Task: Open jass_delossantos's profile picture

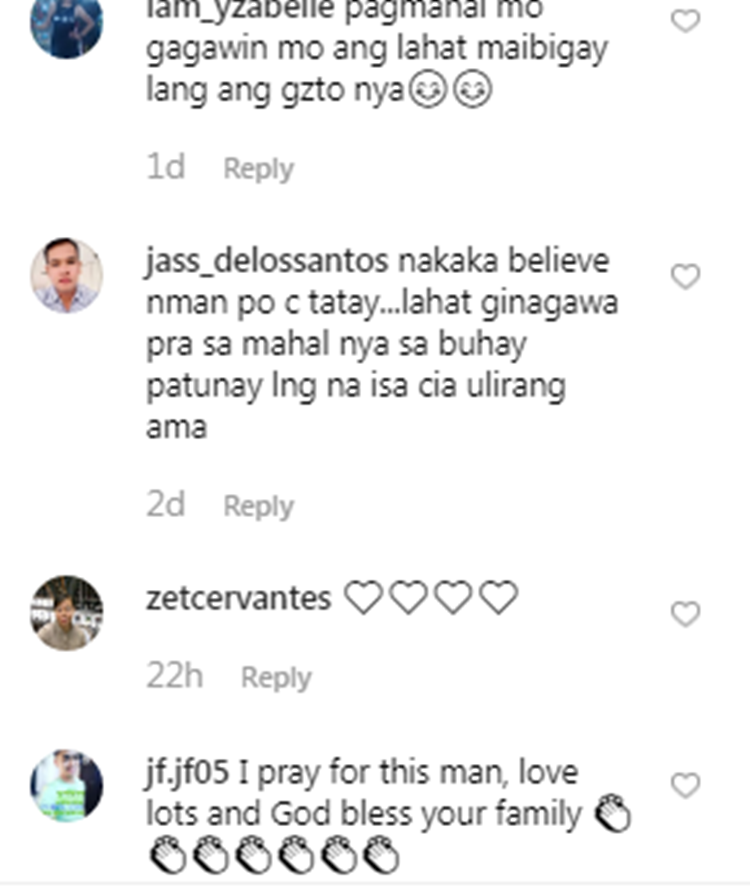Action: pyautogui.click(x=66, y=275)
